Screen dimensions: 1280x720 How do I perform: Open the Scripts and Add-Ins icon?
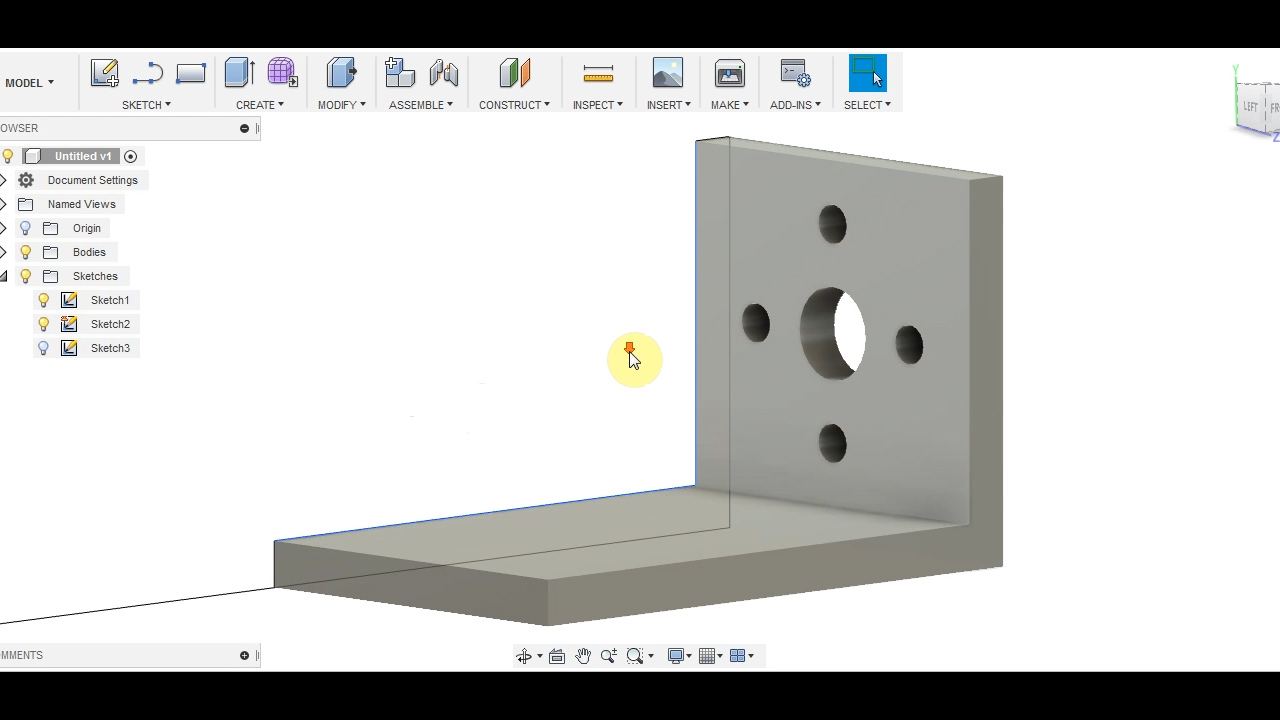tap(795, 73)
